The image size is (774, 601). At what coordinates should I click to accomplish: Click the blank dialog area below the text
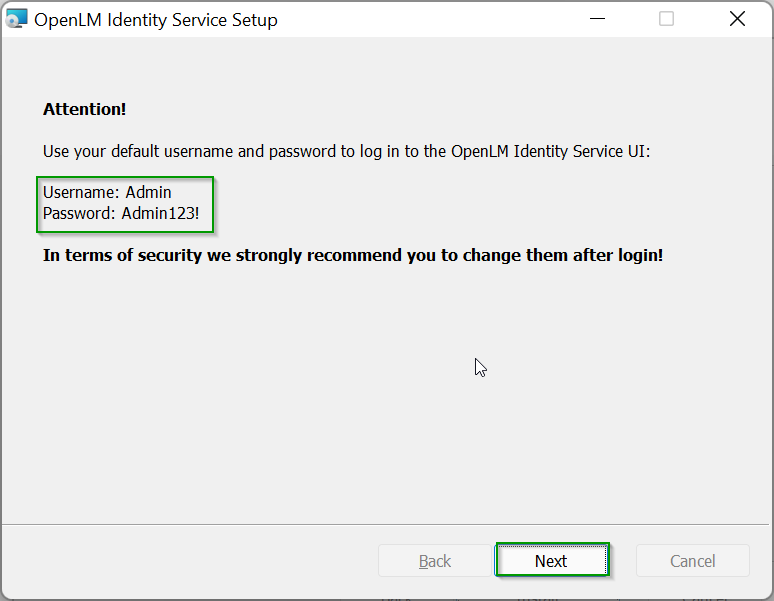coord(300,400)
